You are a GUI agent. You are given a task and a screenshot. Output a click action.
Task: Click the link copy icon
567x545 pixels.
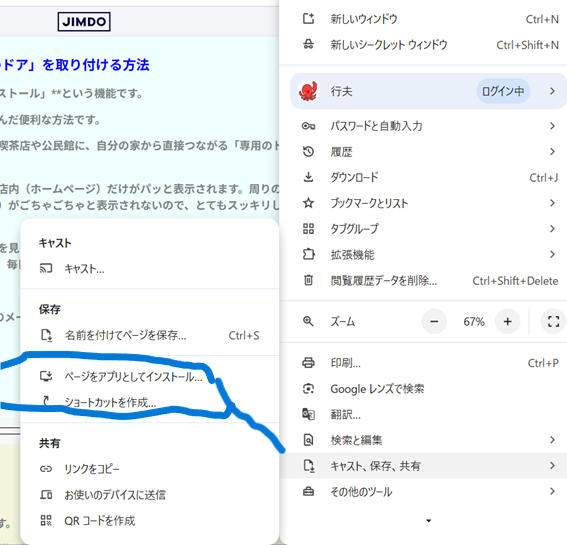pyautogui.click(x=46, y=469)
